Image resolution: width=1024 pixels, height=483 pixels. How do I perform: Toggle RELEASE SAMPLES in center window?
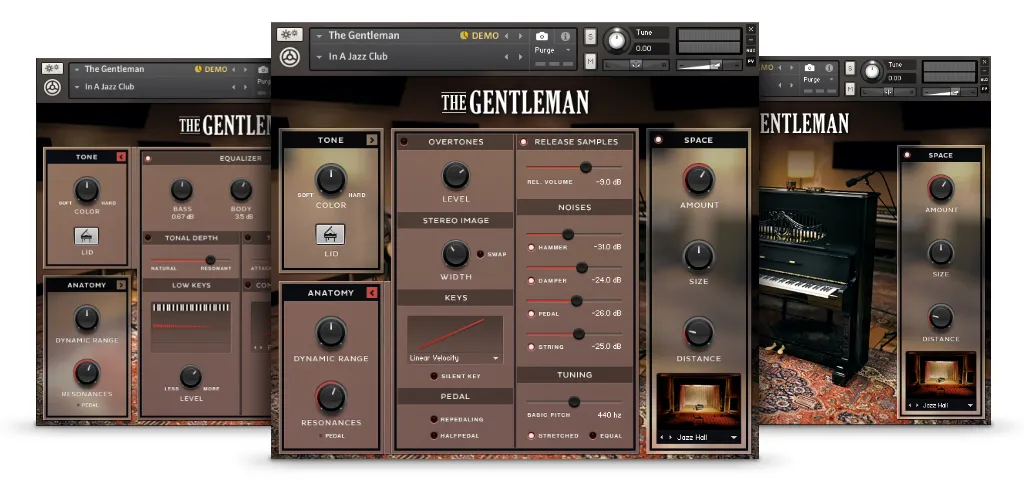pos(523,142)
